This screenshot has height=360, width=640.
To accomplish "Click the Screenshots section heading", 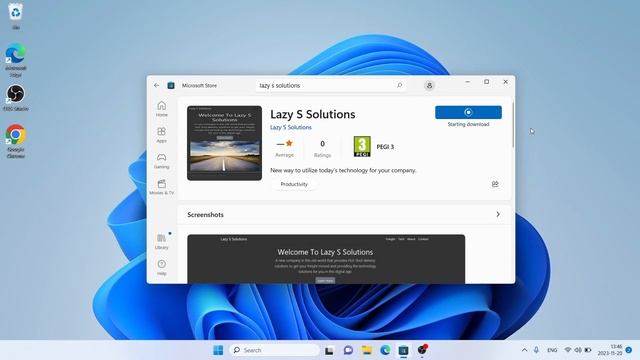I will coord(205,215).
